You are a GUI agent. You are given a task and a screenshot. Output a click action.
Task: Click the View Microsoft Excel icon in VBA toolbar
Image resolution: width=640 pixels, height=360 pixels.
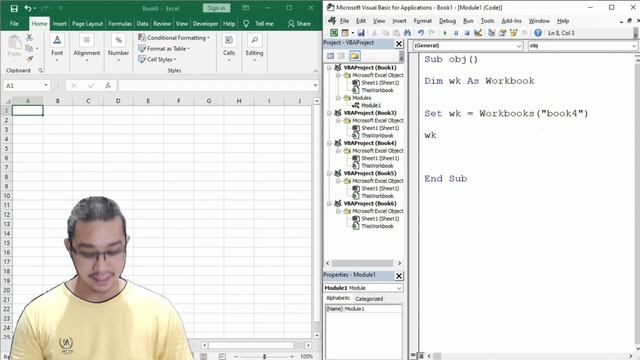[334, 33]
